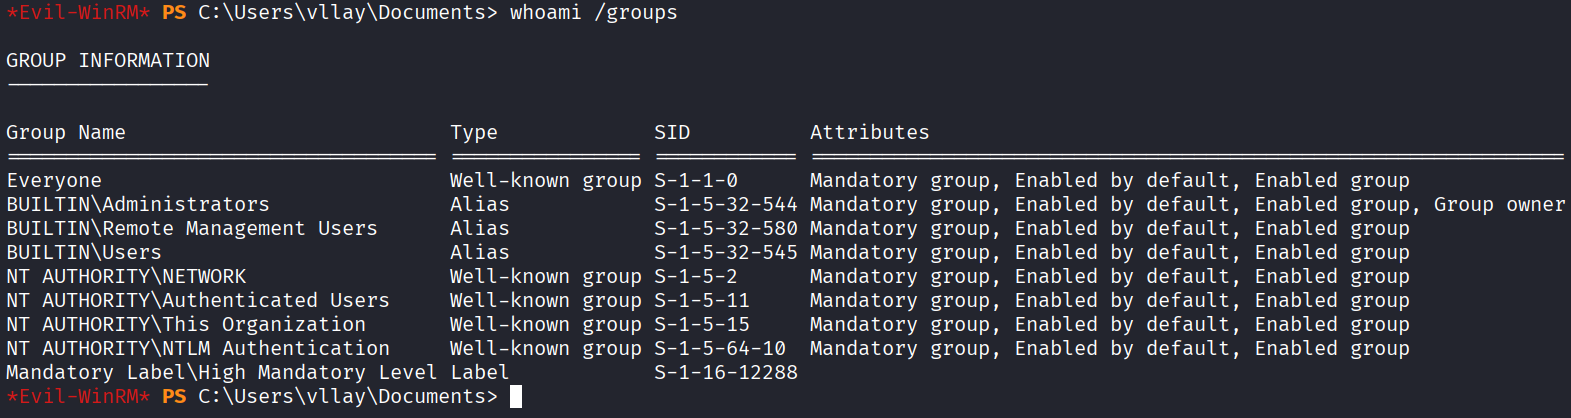The height and width of the screenshot is (418, 1571).
Task: Click the 'Group Name' column header
Action: point(66,133)
